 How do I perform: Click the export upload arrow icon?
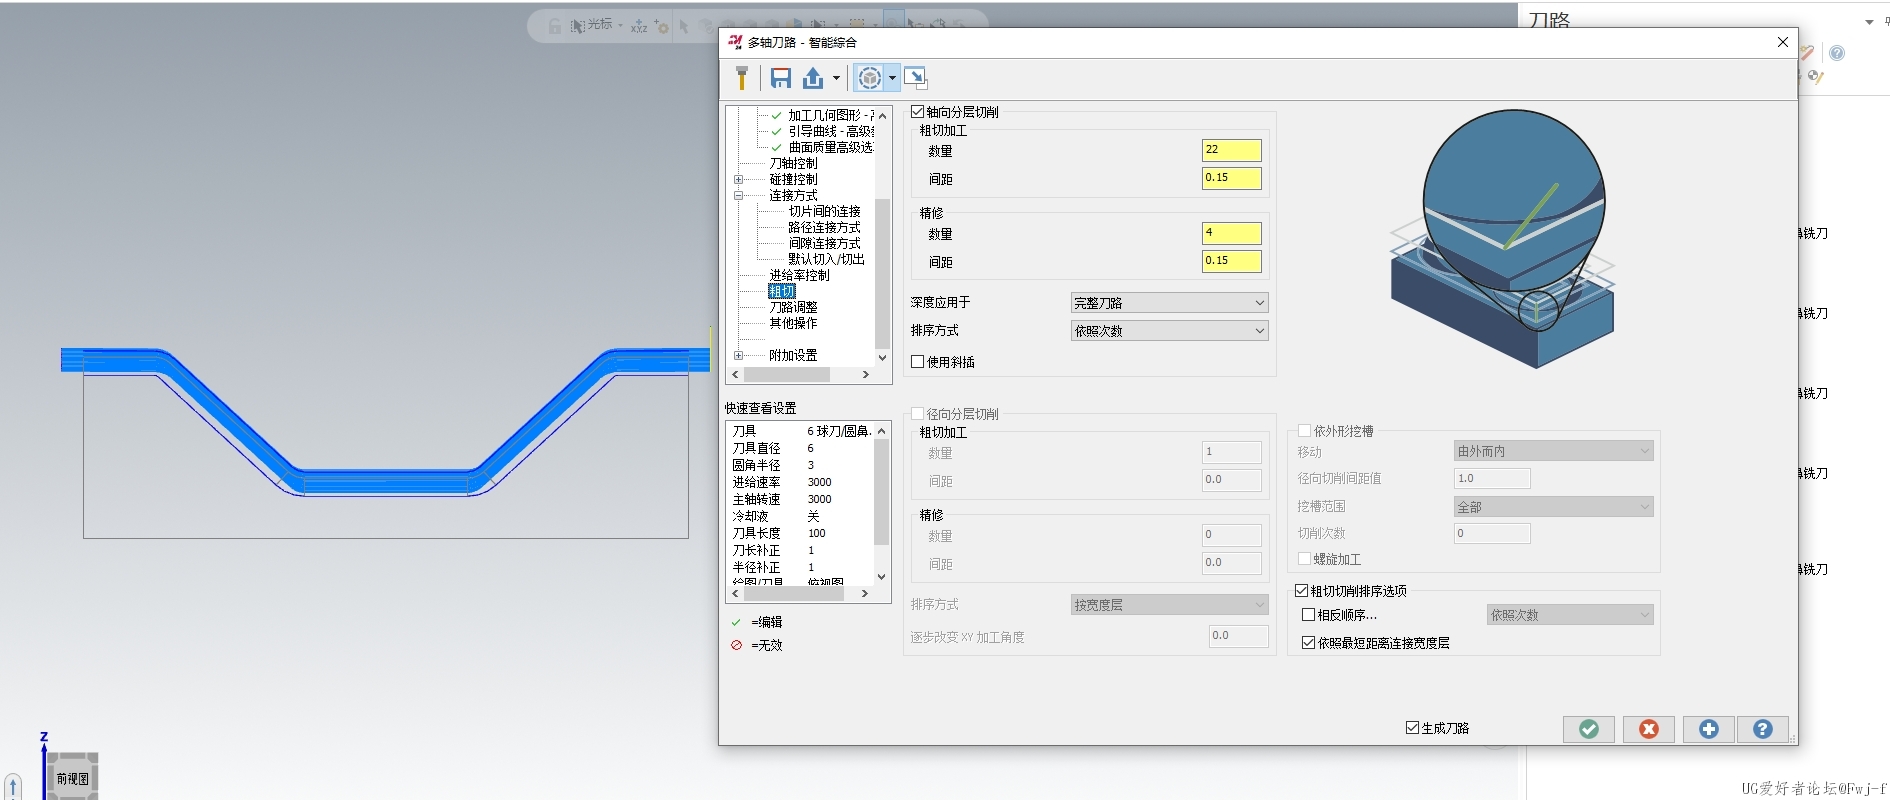tap(813, 78)
